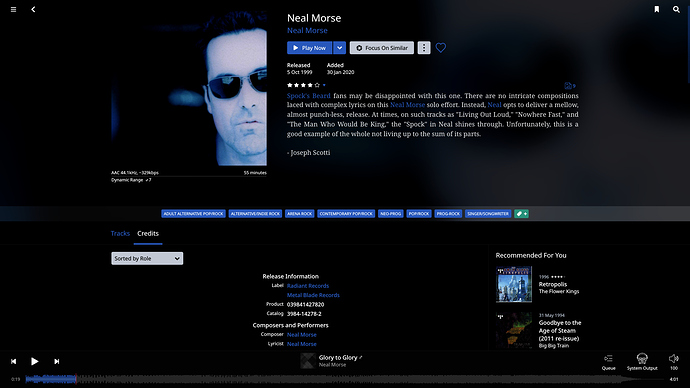The image size is (690, 388).
Task: Click the inline Neal Morse link in review
Action: (407, 105)
